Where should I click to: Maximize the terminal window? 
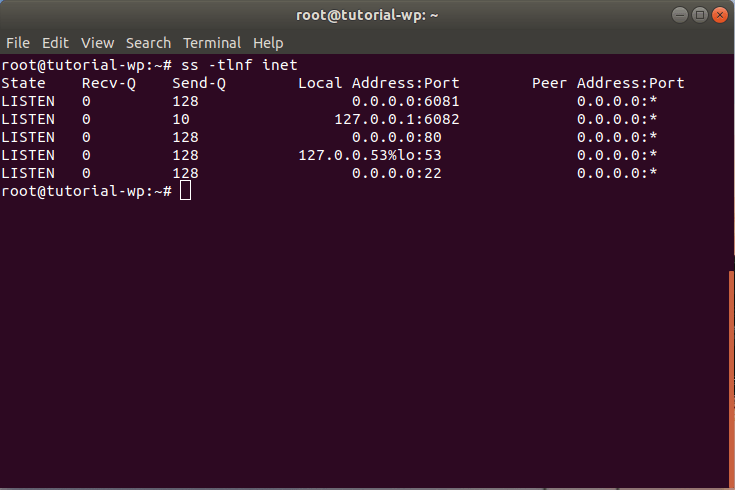click(700, 15)
